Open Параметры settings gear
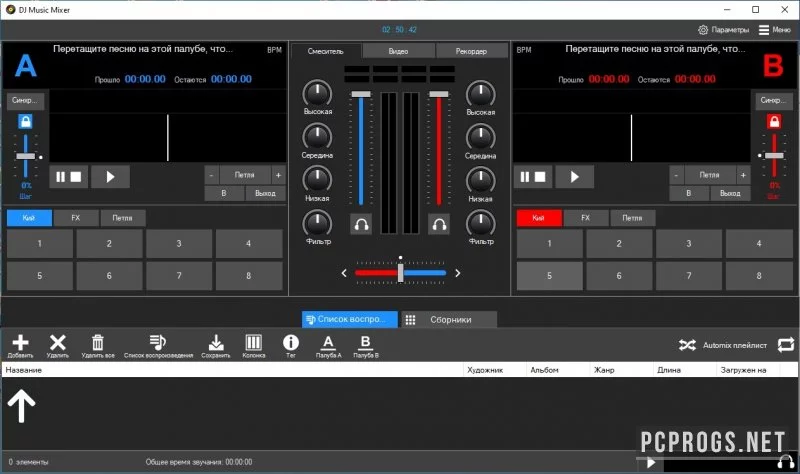The height and width of the screenshot is (474, 800). (703, 30)
